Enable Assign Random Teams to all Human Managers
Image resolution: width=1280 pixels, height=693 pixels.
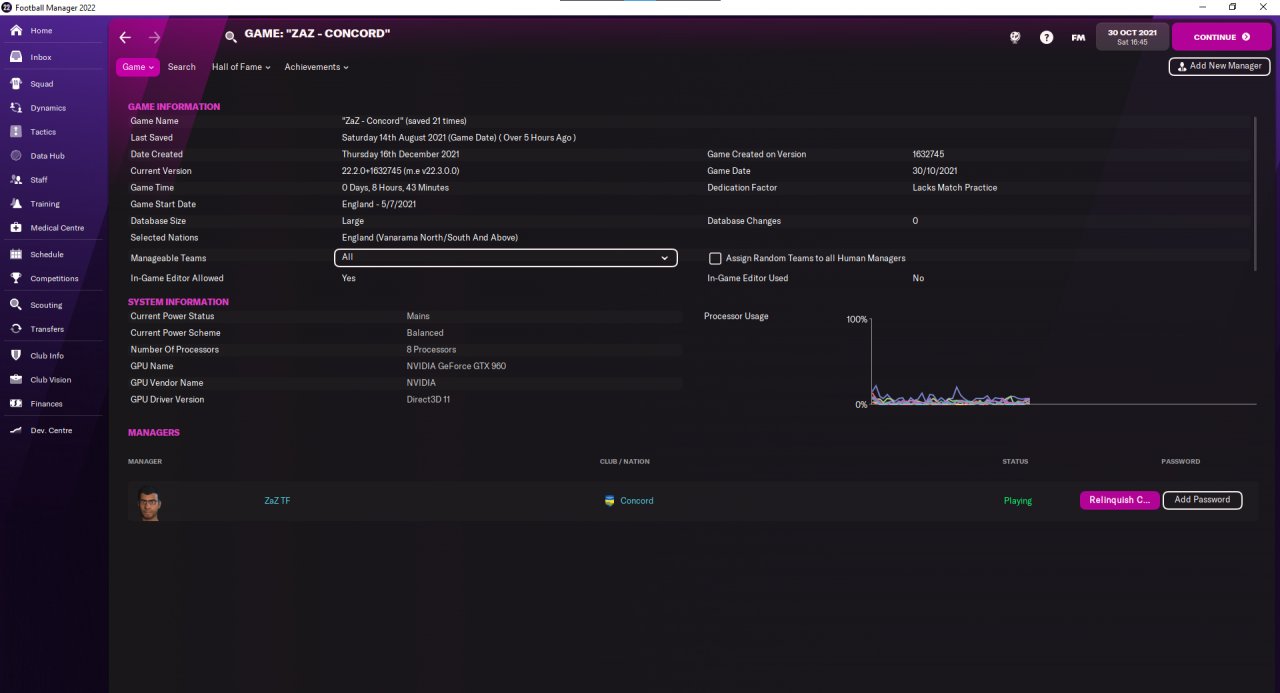coord(715,258)
